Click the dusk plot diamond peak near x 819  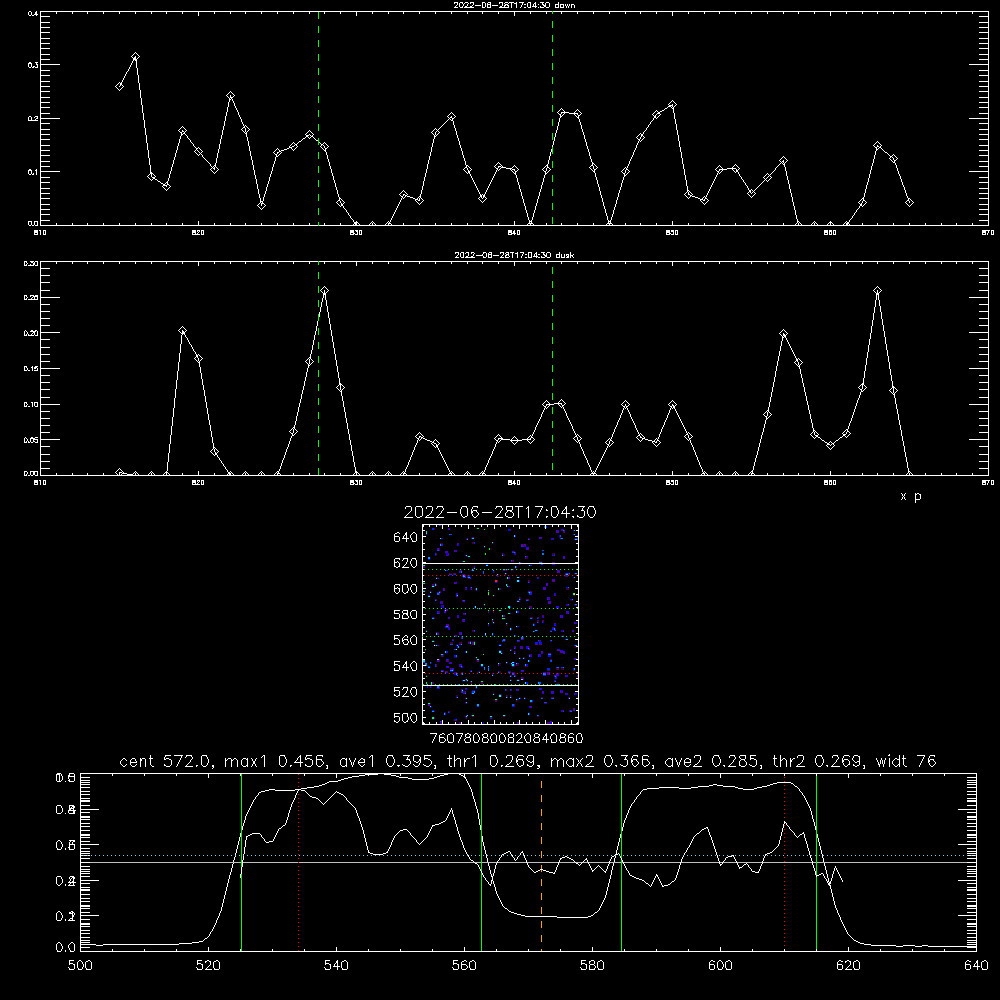(x=182, y=331)
